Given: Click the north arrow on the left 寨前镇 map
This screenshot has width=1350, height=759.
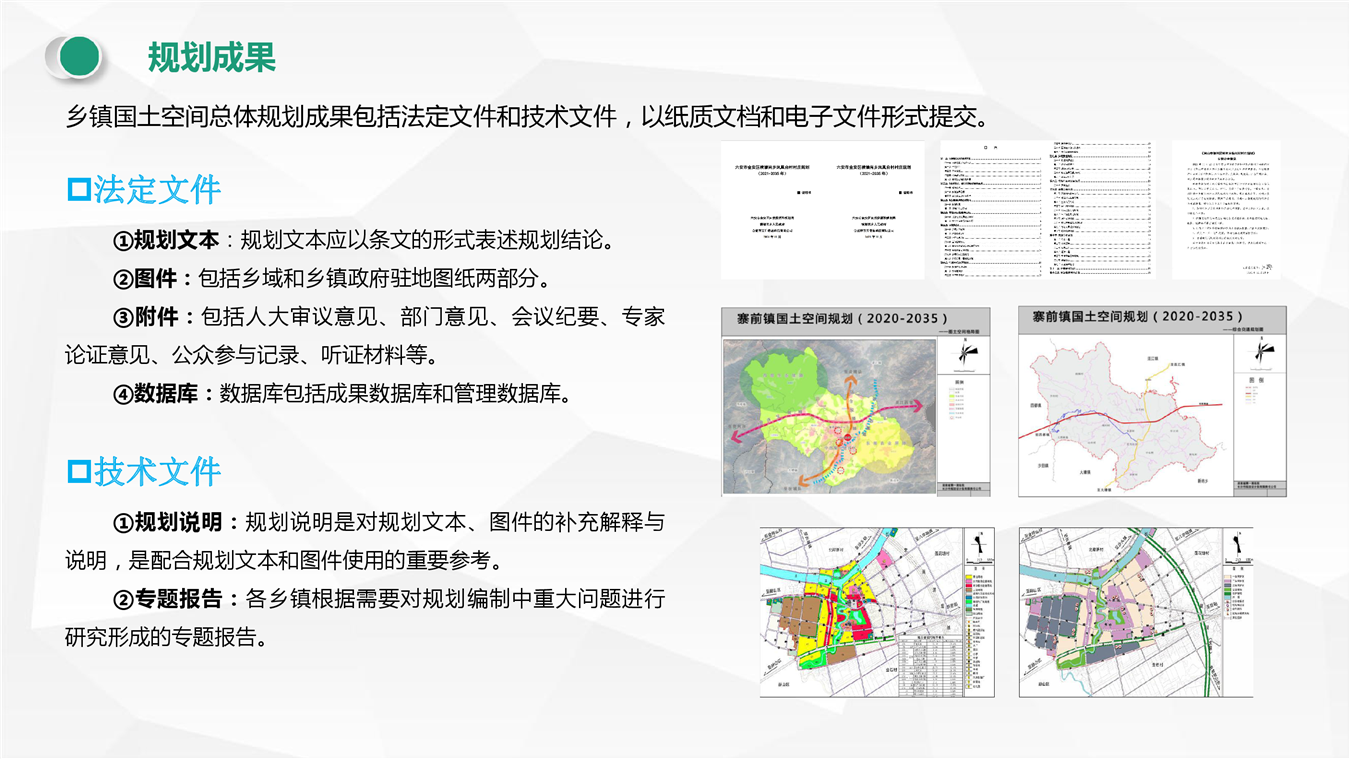Looking at the screenshot, I should (966, 352).
